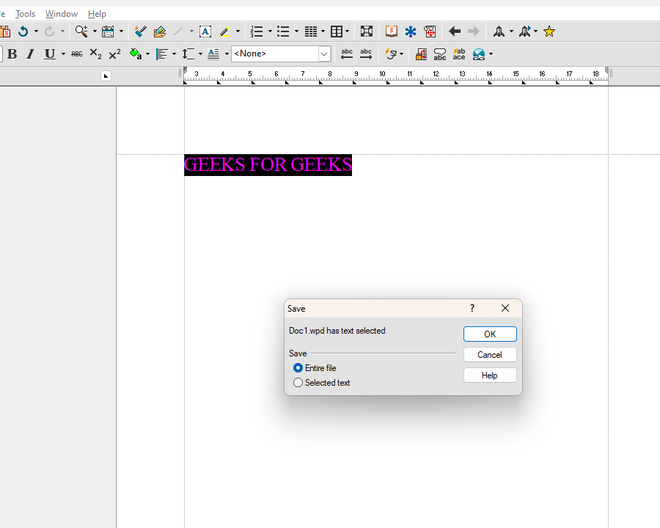660x528 pixels.
Task: Expand the bullet list dropdown arrow
Action: tap(296, 32)
